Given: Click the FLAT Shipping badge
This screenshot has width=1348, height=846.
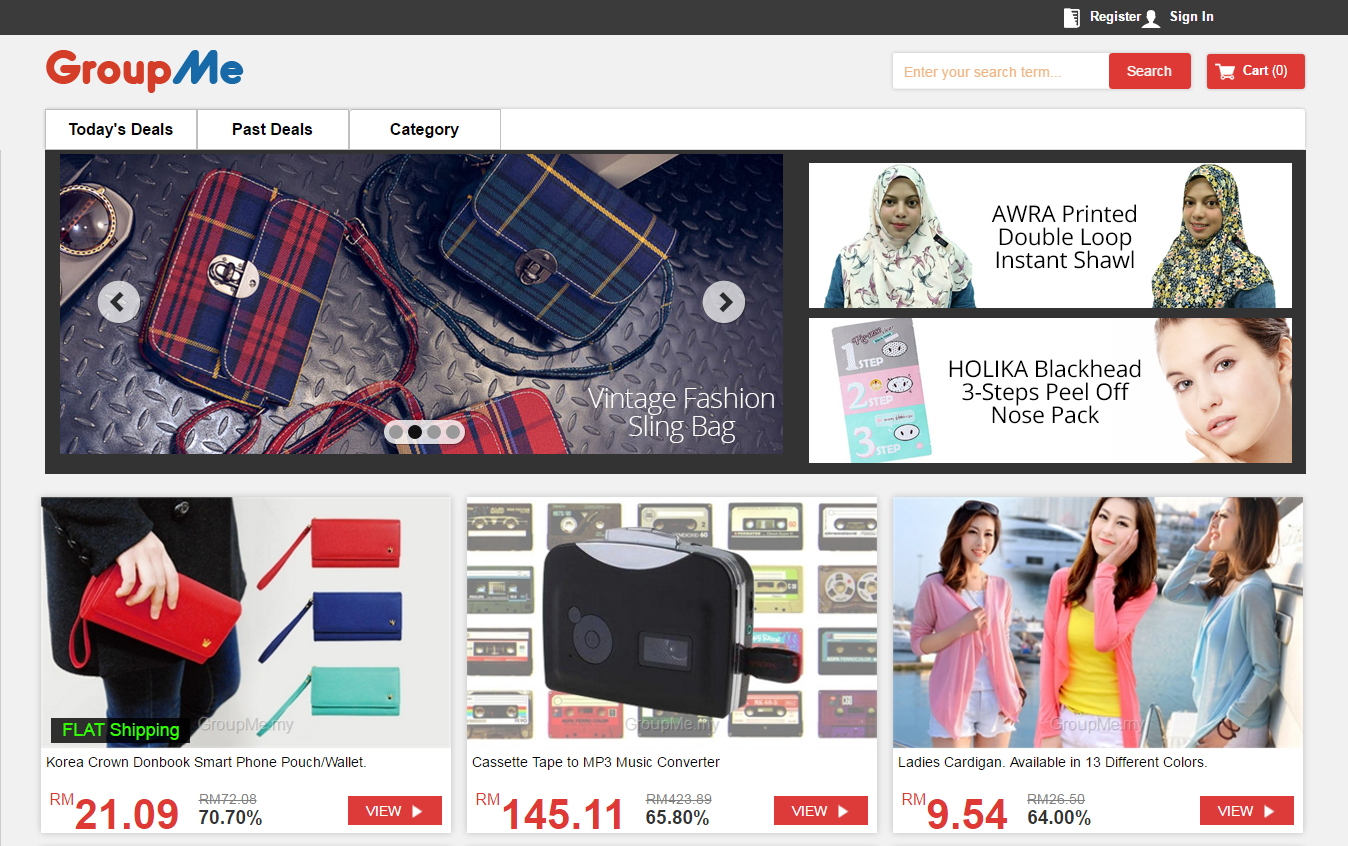Looking at the screenshot, I should pyautogui.click(x=120, y=730).
